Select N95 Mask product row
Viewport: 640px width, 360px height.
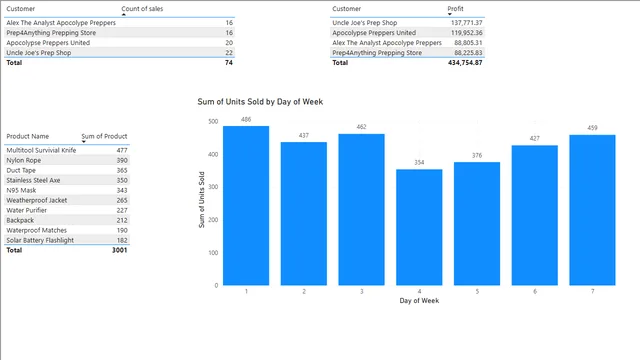pos(67,190)
